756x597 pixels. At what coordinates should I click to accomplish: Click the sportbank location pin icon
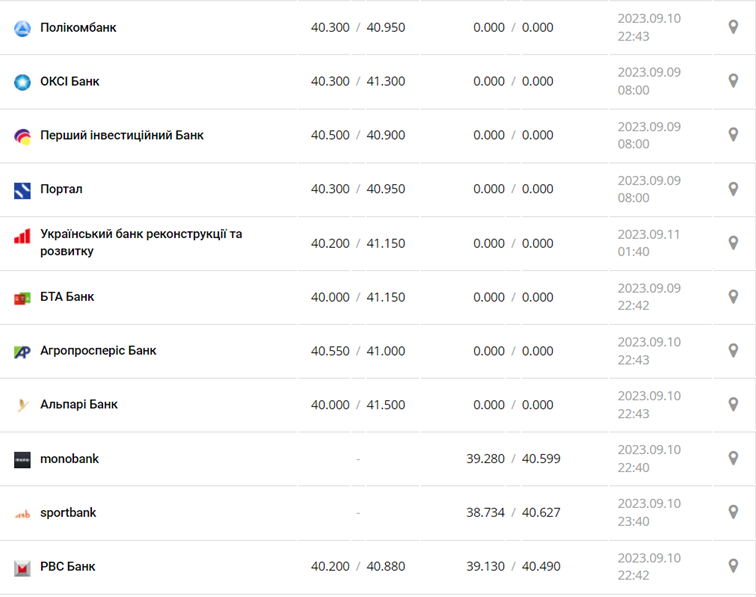click(x=733, y=513)
